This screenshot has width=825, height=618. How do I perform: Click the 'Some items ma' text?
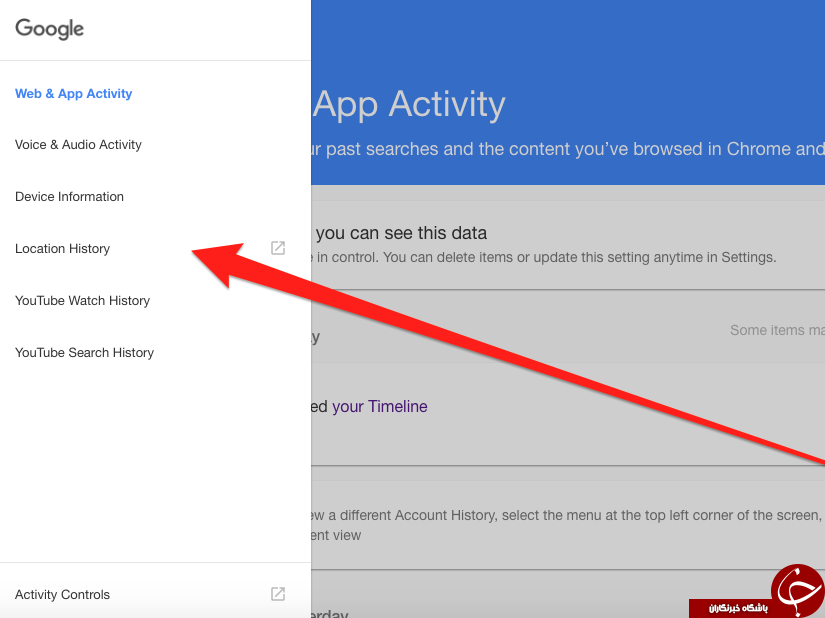pos(777,330)
